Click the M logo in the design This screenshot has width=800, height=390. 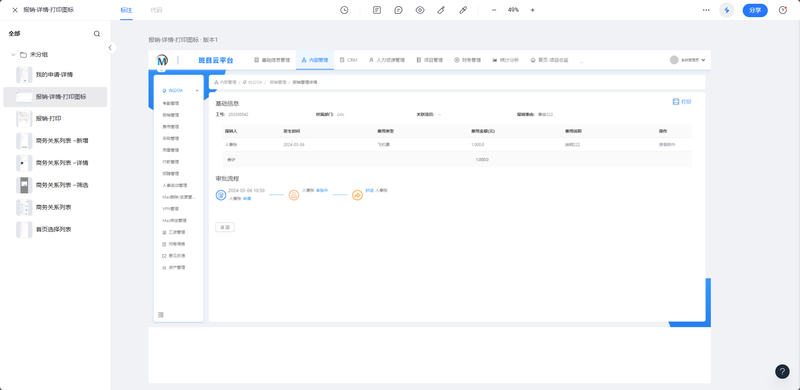pyautogui.click(x=162, y=60)
